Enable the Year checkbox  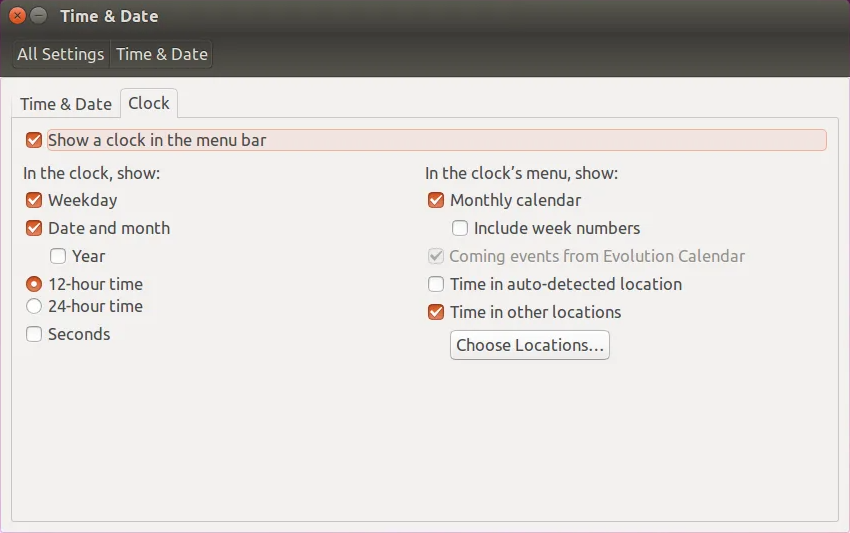point(57,256)
